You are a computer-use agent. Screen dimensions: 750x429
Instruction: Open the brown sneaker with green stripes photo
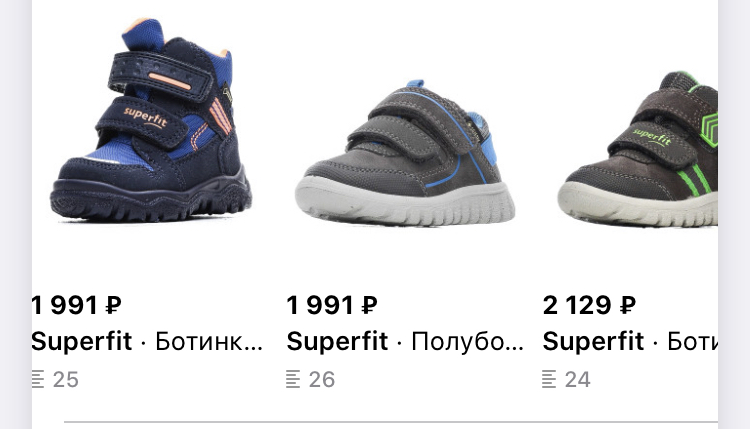[638, 149]
